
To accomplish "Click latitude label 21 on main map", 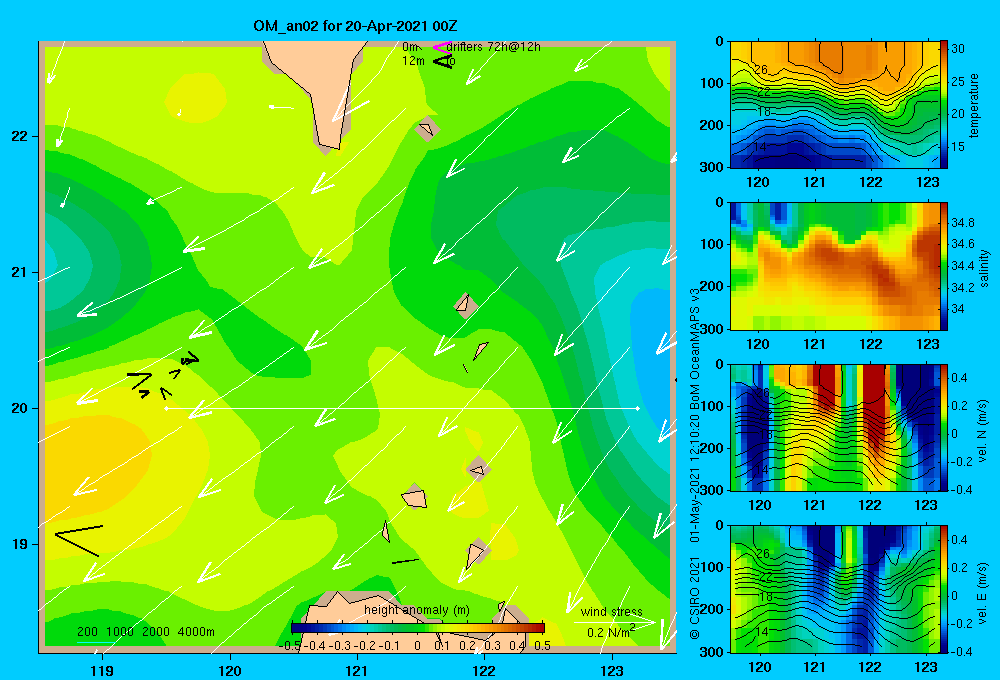I will [19, 272].
